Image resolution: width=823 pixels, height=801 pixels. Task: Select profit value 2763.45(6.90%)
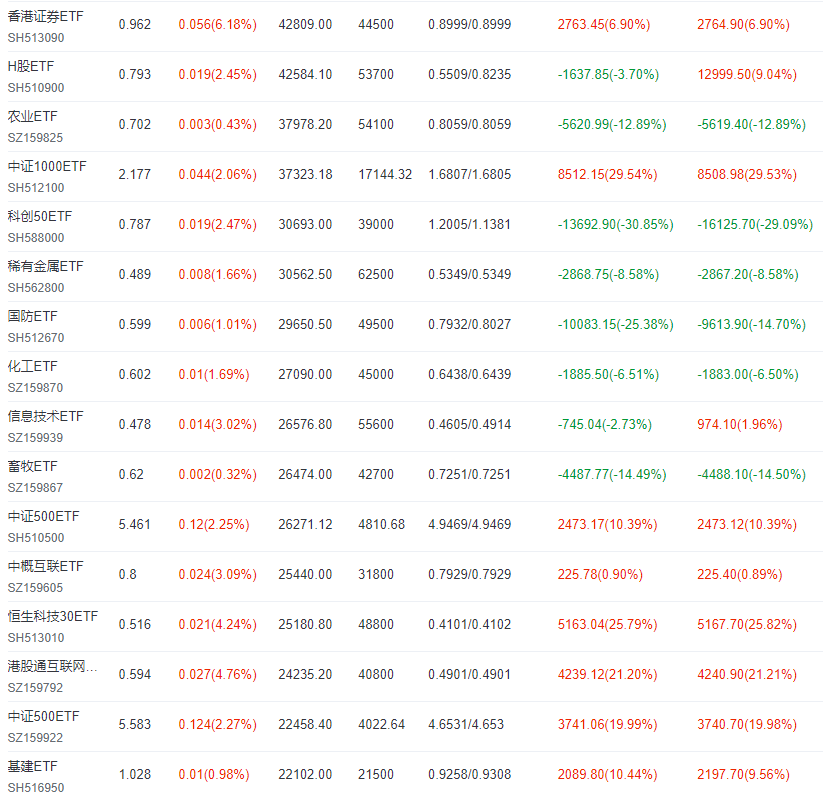[604, 25]
